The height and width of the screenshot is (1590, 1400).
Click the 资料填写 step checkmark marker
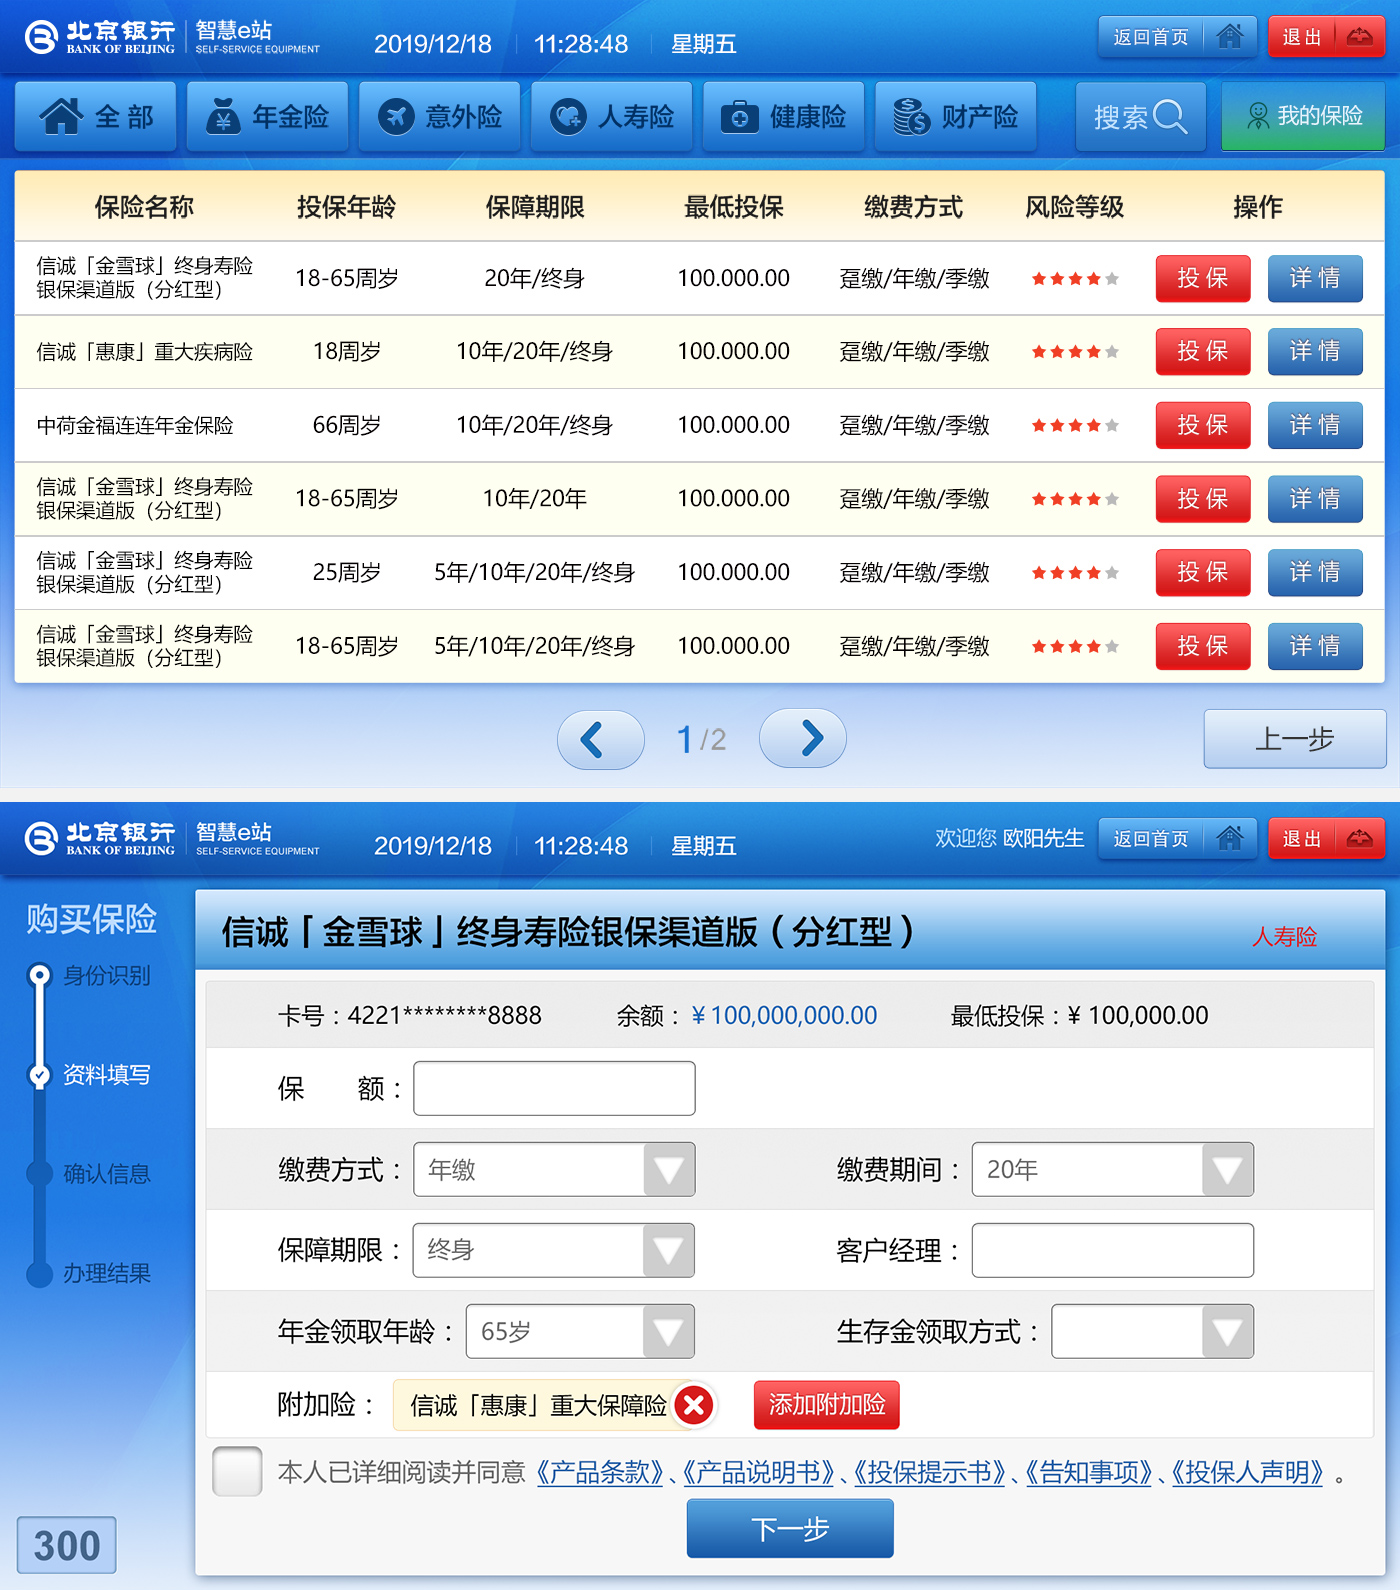click(x=39, y=1075)
